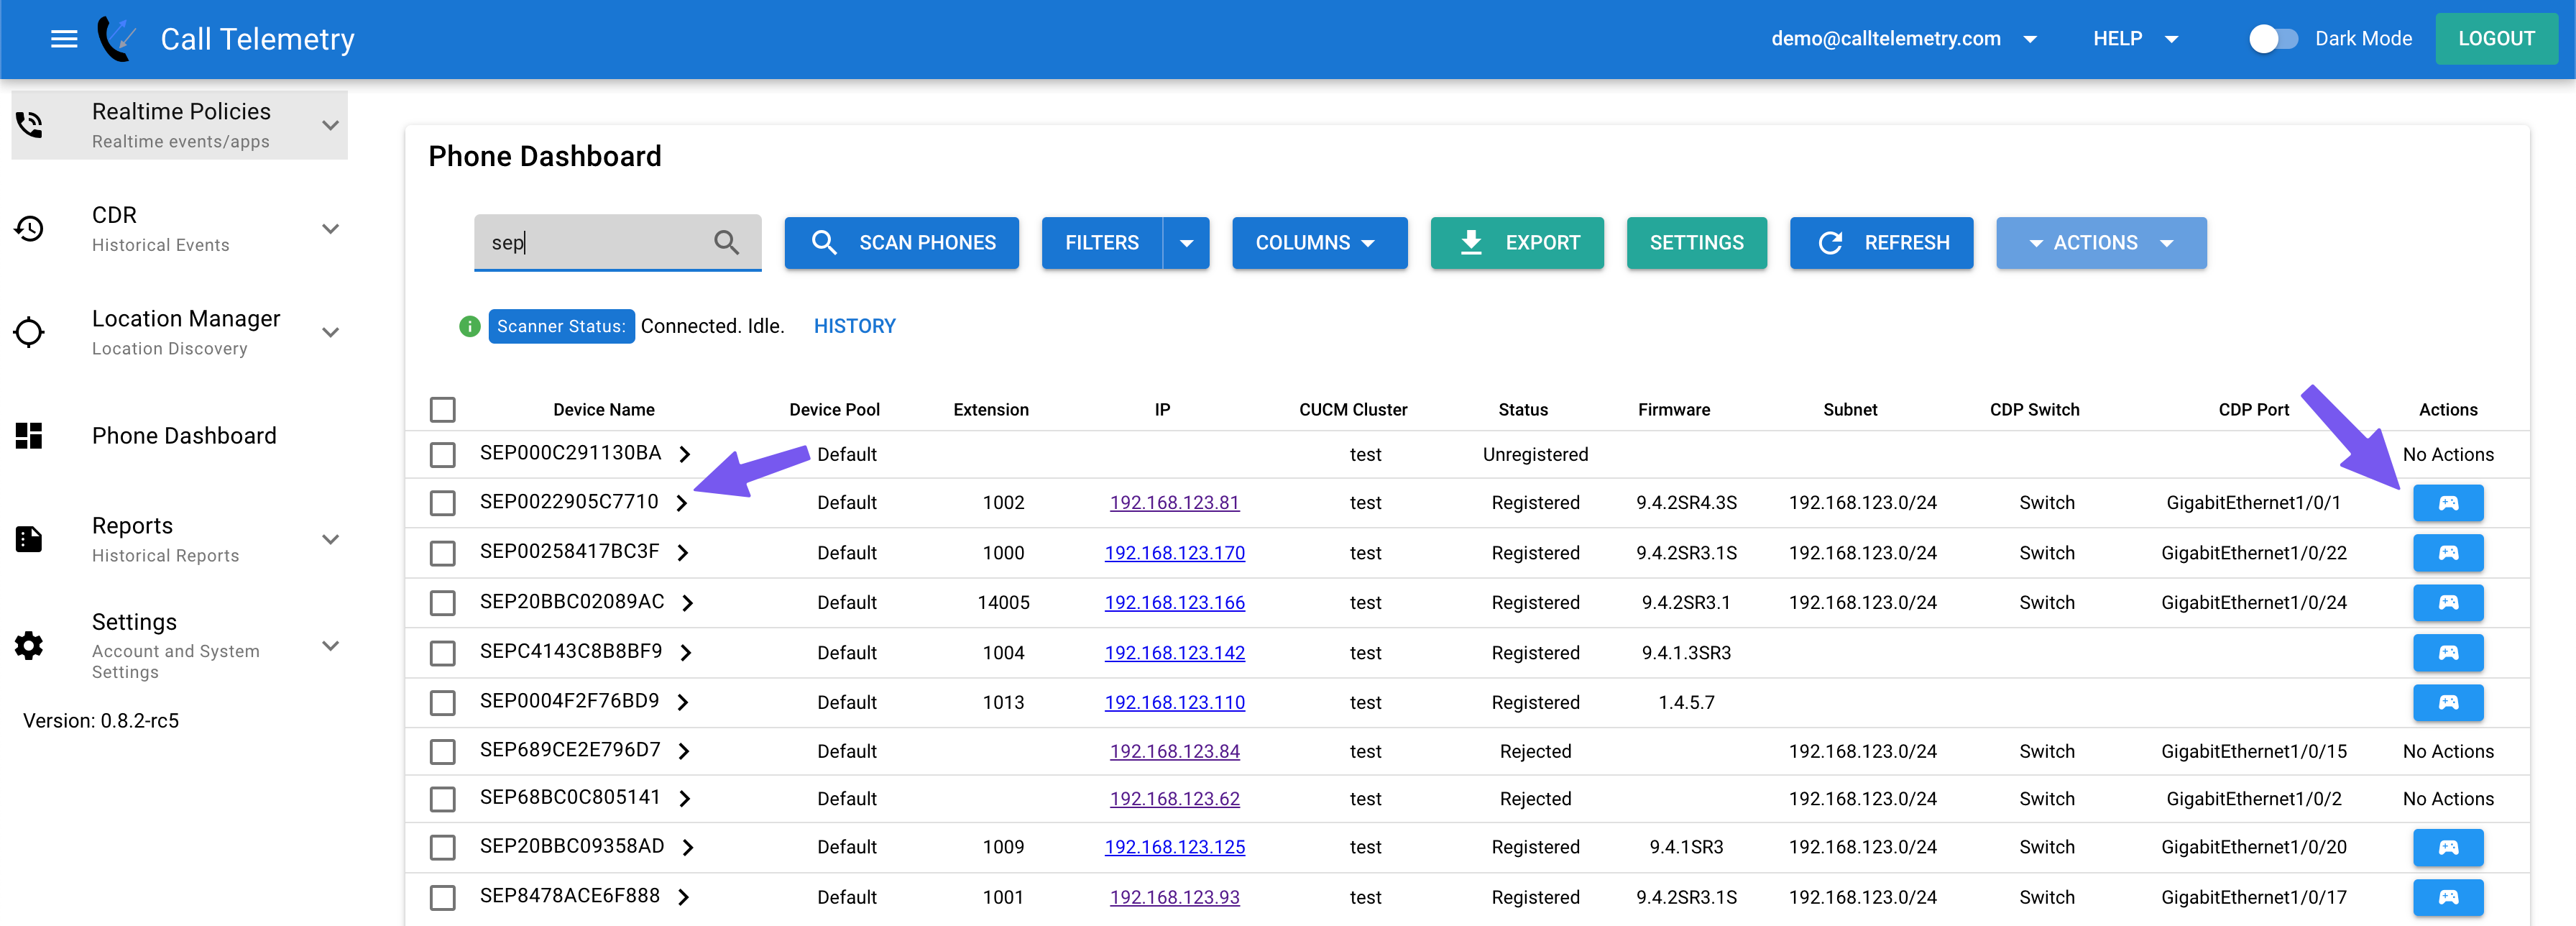
Task: Open remote control for SEP0022905C7710
Action: tap(2447, 503)
